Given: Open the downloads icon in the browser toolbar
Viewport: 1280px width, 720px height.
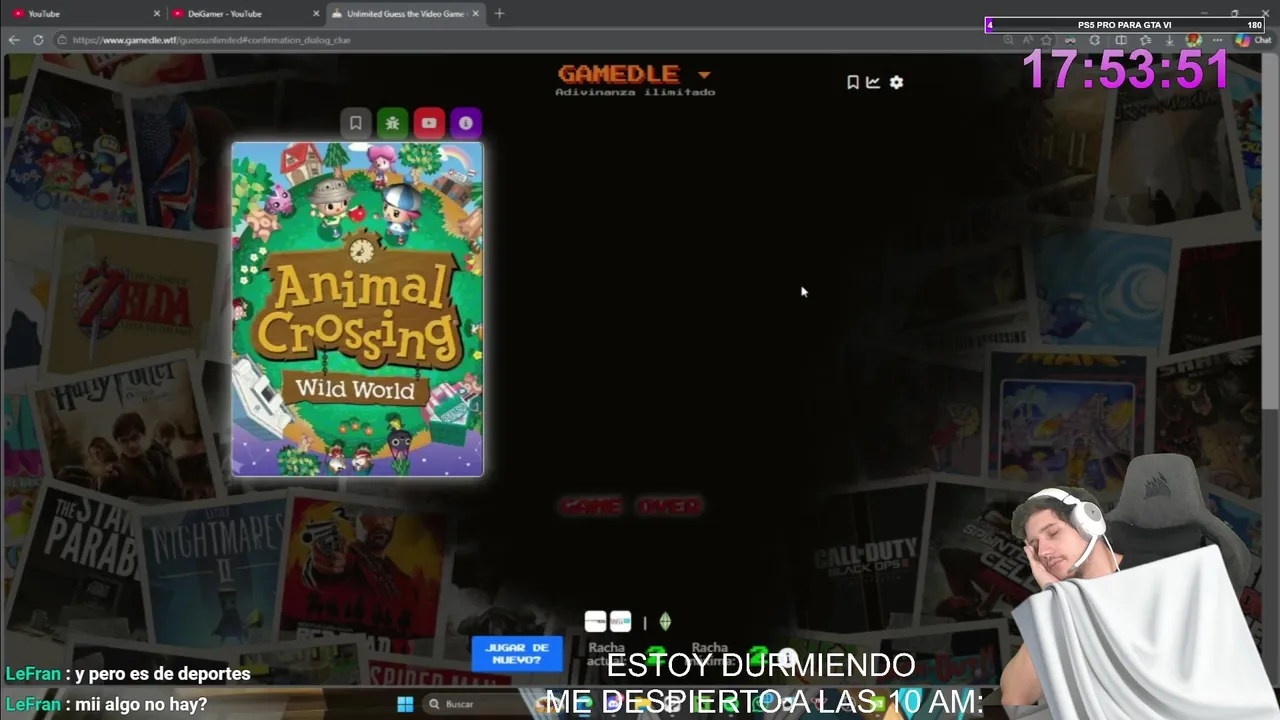Looking at the screenshot, I should (x=1169, y=40).
